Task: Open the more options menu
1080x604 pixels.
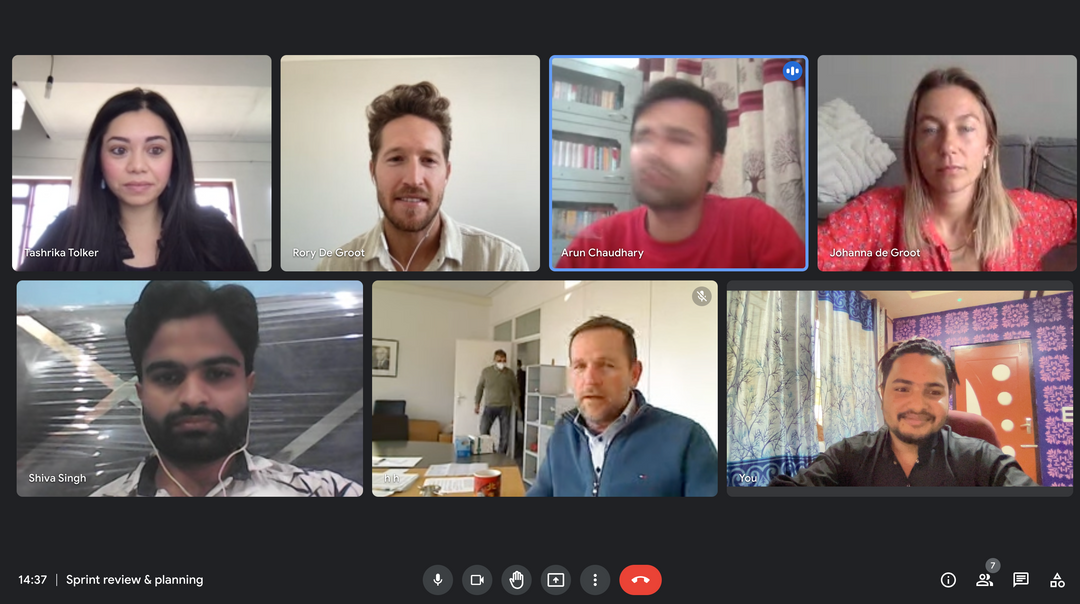Action: coord(595,580)
